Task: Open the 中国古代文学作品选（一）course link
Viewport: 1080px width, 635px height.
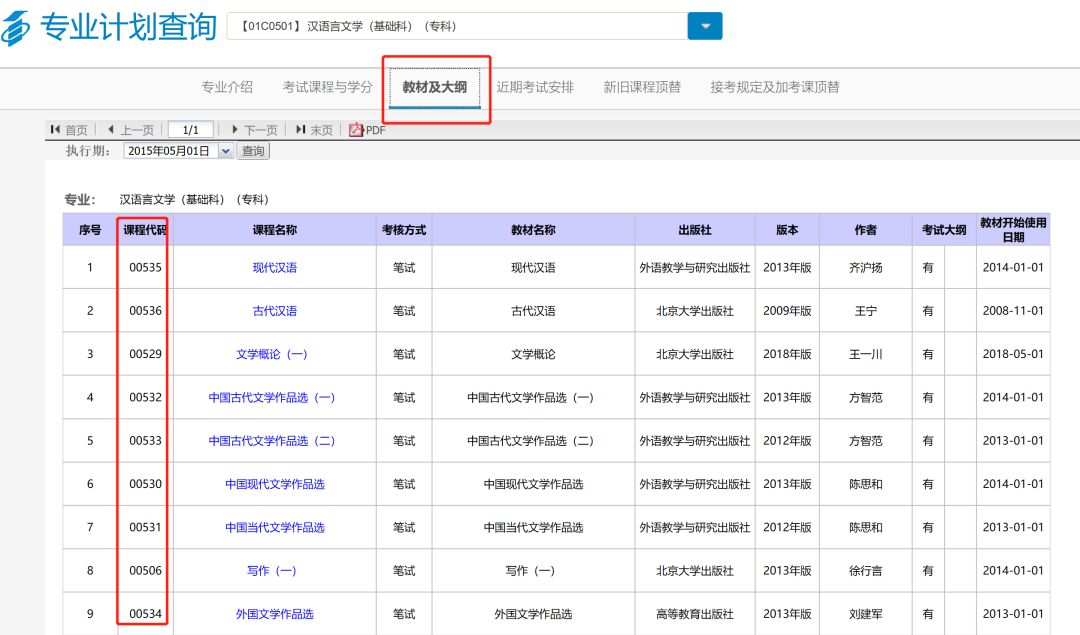Action: point(275,397)
